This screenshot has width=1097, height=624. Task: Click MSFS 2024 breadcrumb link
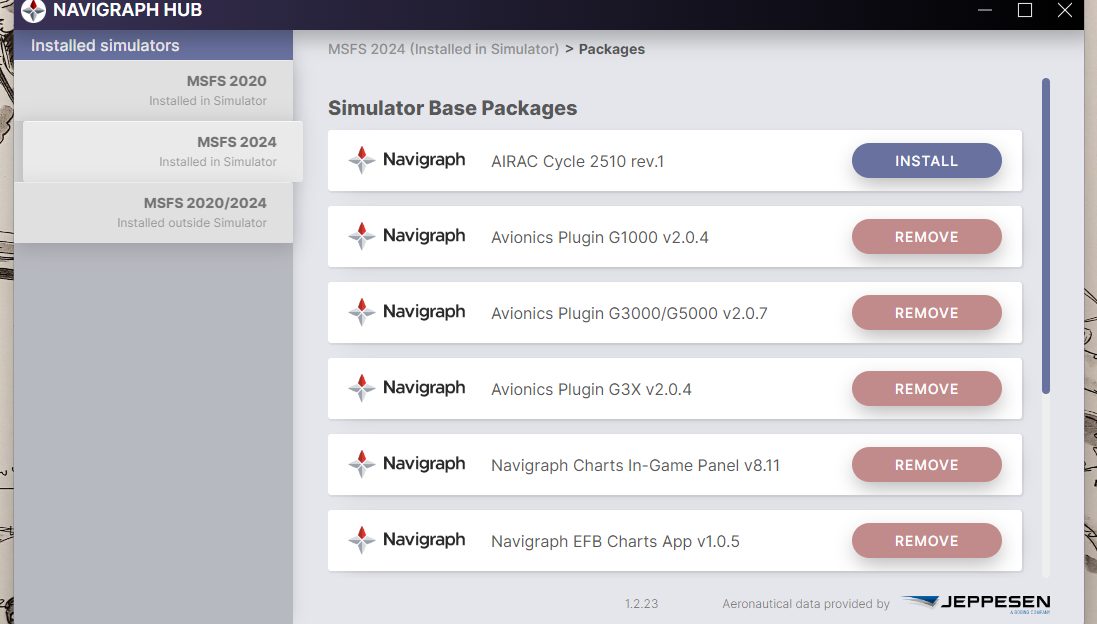pyautogui.click(x=443, y=49)
